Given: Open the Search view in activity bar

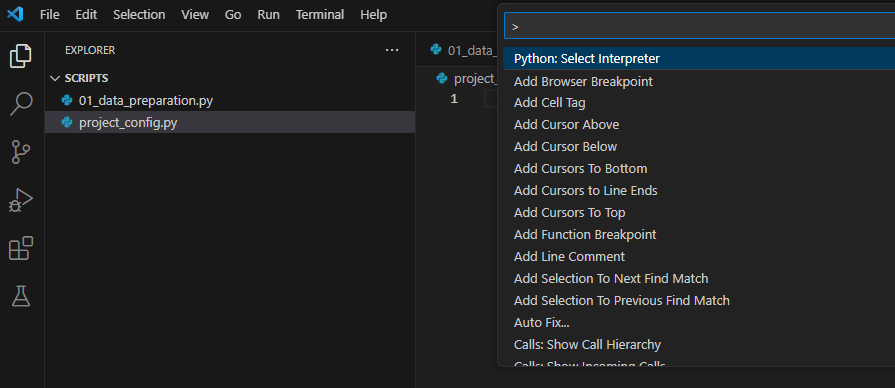Looking at the screenshot, I should point(21,104).
